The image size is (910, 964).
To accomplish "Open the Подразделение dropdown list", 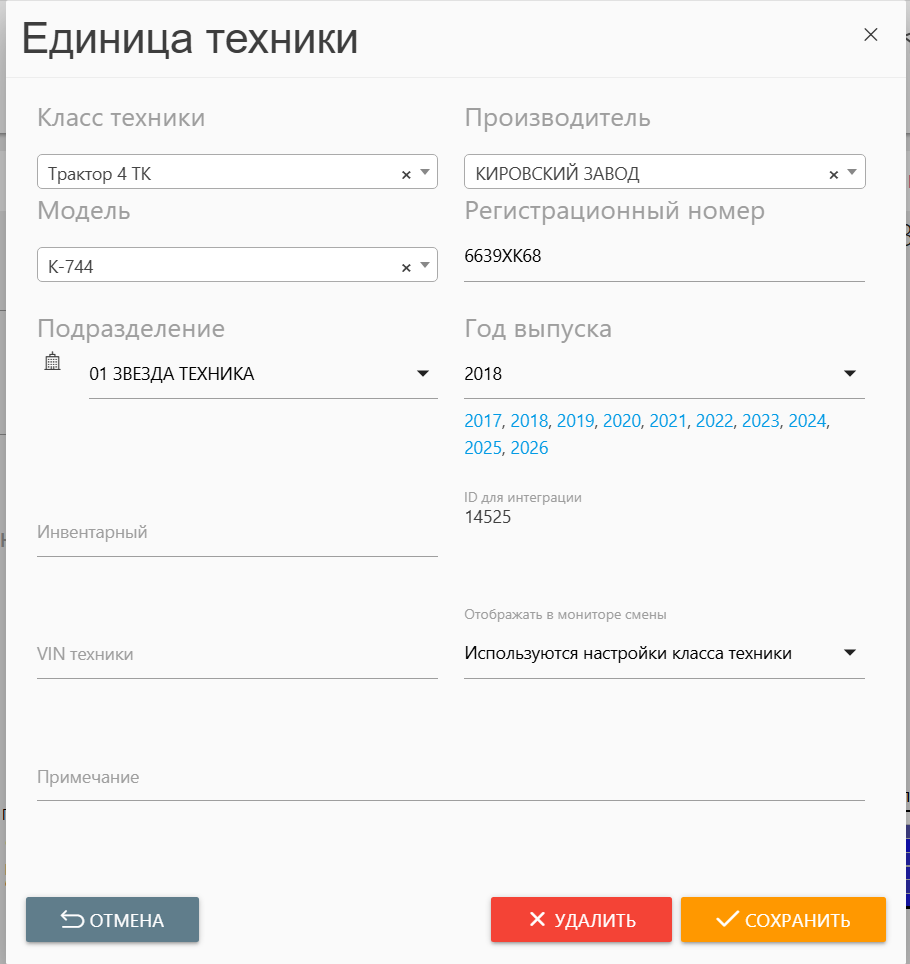I will click(422, 374).
